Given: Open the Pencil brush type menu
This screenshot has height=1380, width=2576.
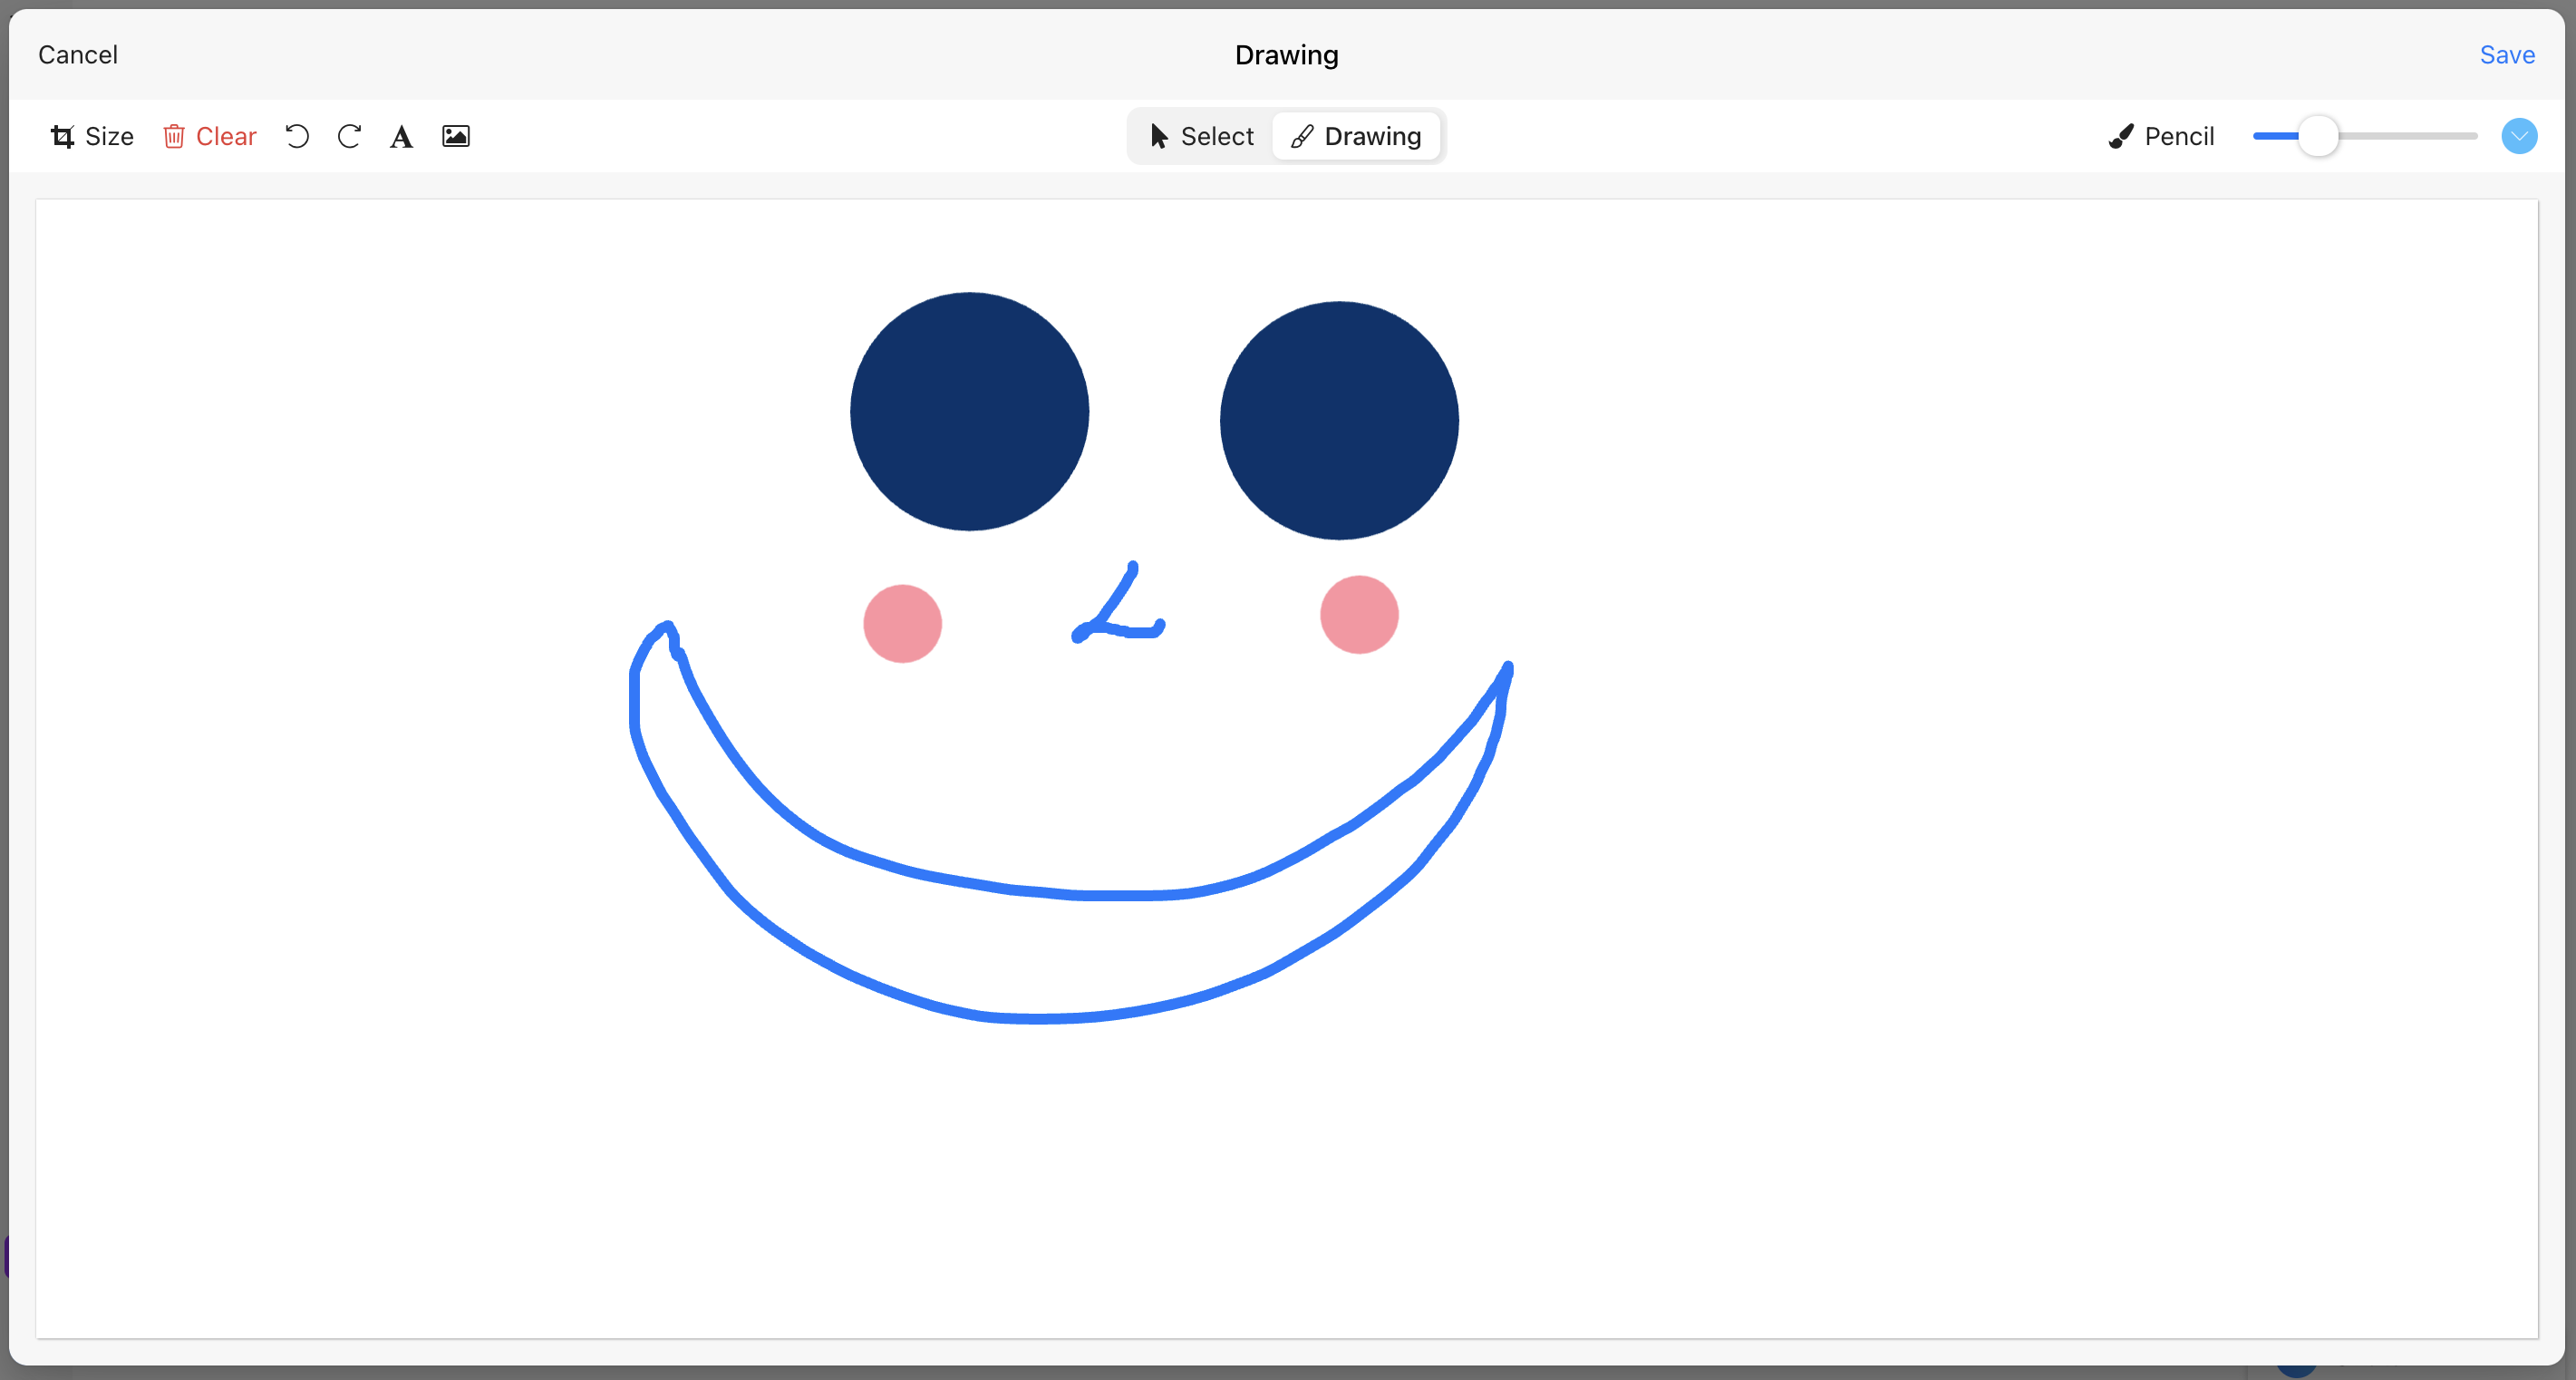Looking at the screenshot, I should [2178, 136].
